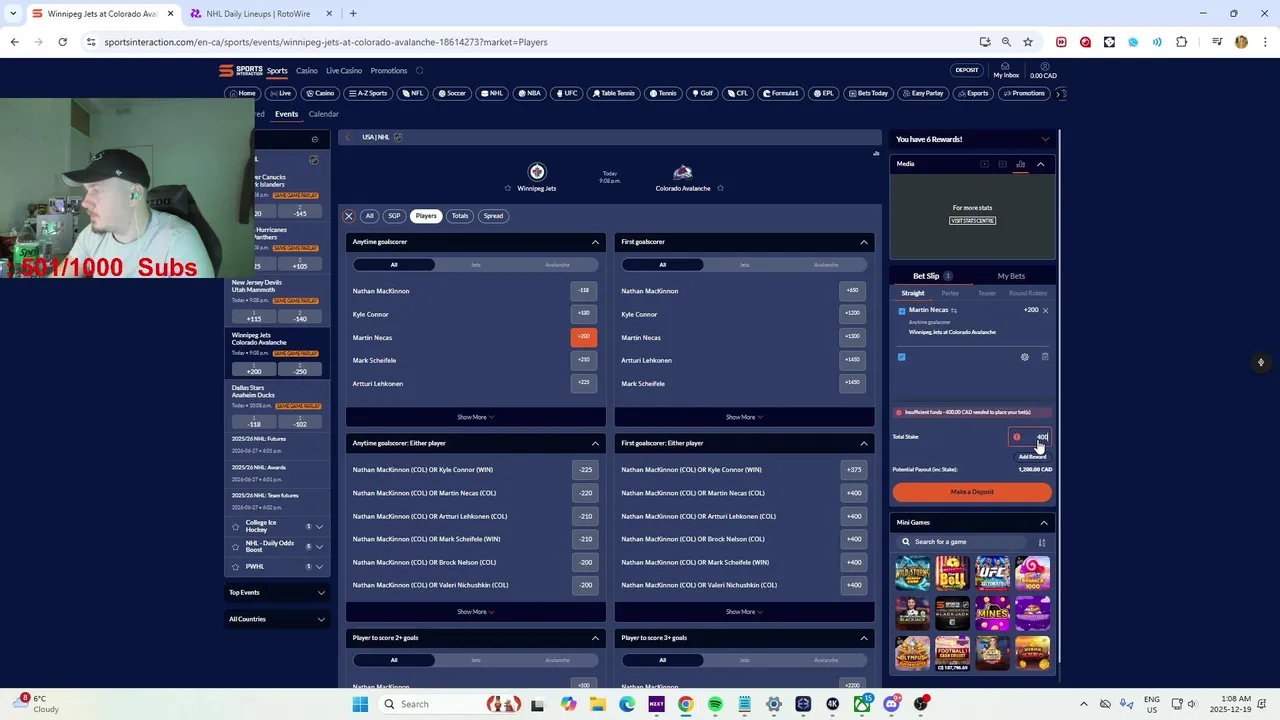The height and width of the screenshot is (720, 1280).
Task: Open Discord from the taskbar
Action: click(891, 704)
